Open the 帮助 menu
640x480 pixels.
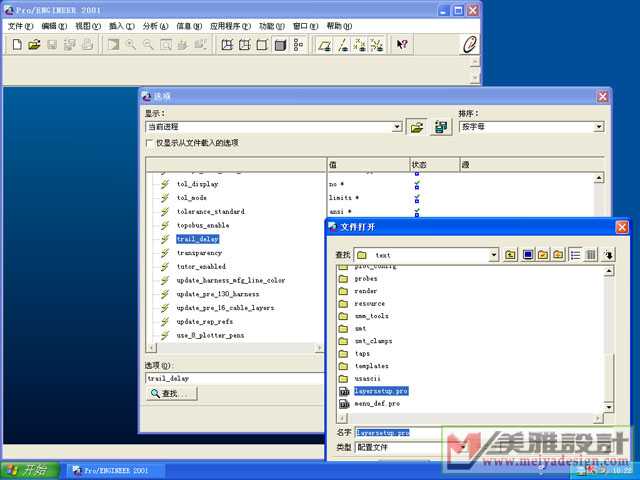coord(339,26)
